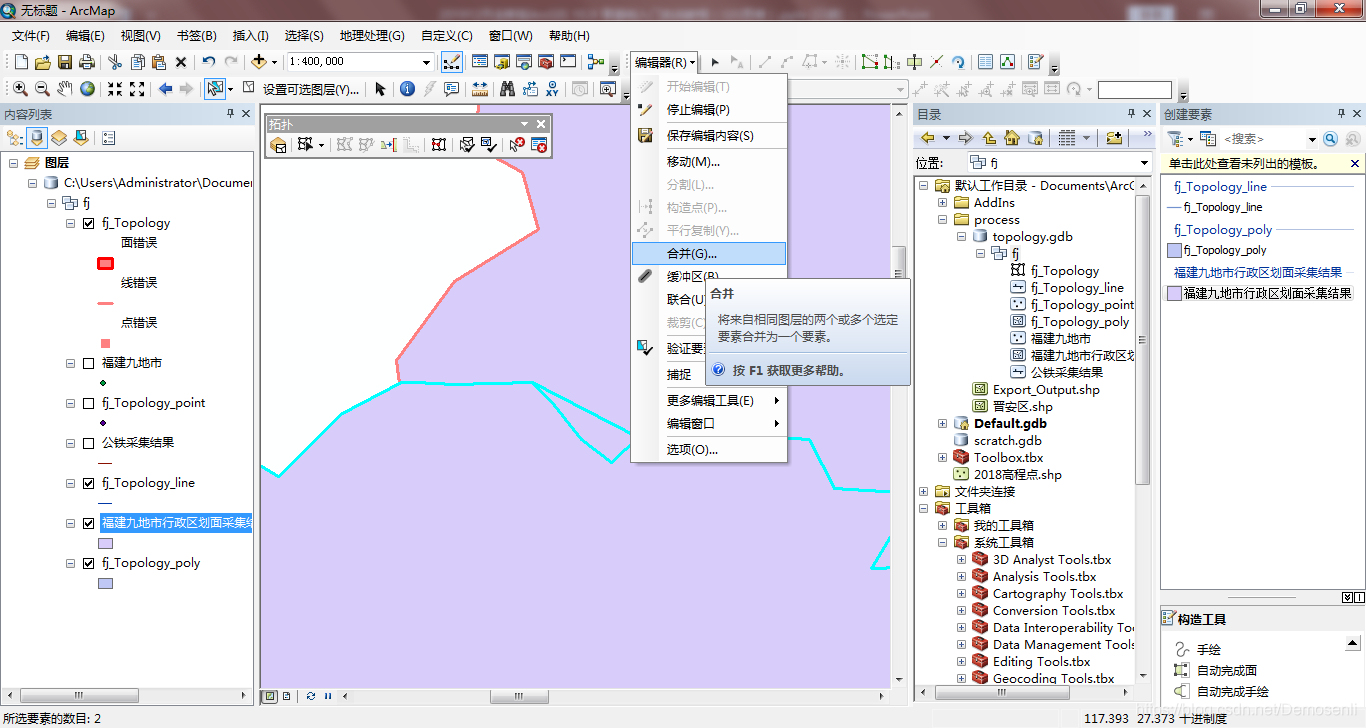Uncheck fj_Topology_line layer visibility
This screenshot has height=728, width=1366.
point(89,483)
